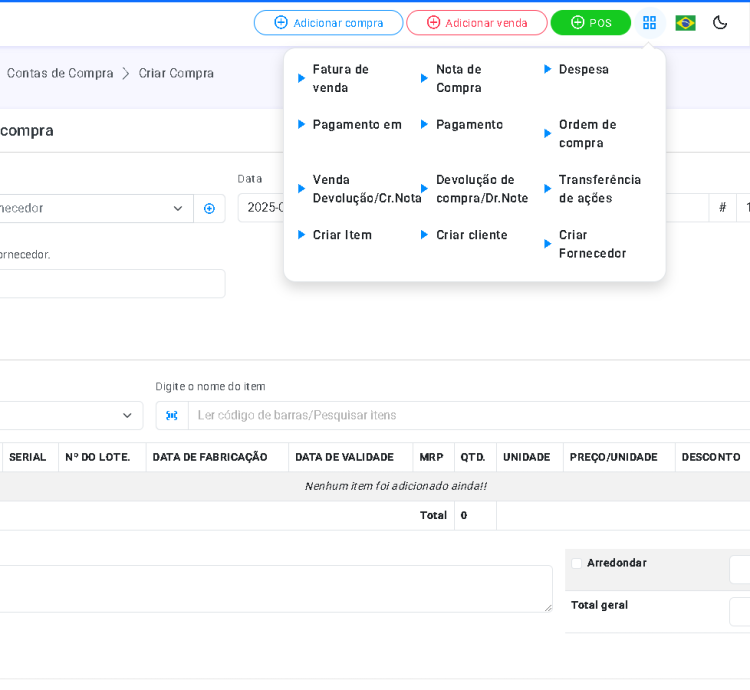Click Adicionar venda button
Image resolution: width=750 pixels, height=690 pixels.
tap(476, 23)
